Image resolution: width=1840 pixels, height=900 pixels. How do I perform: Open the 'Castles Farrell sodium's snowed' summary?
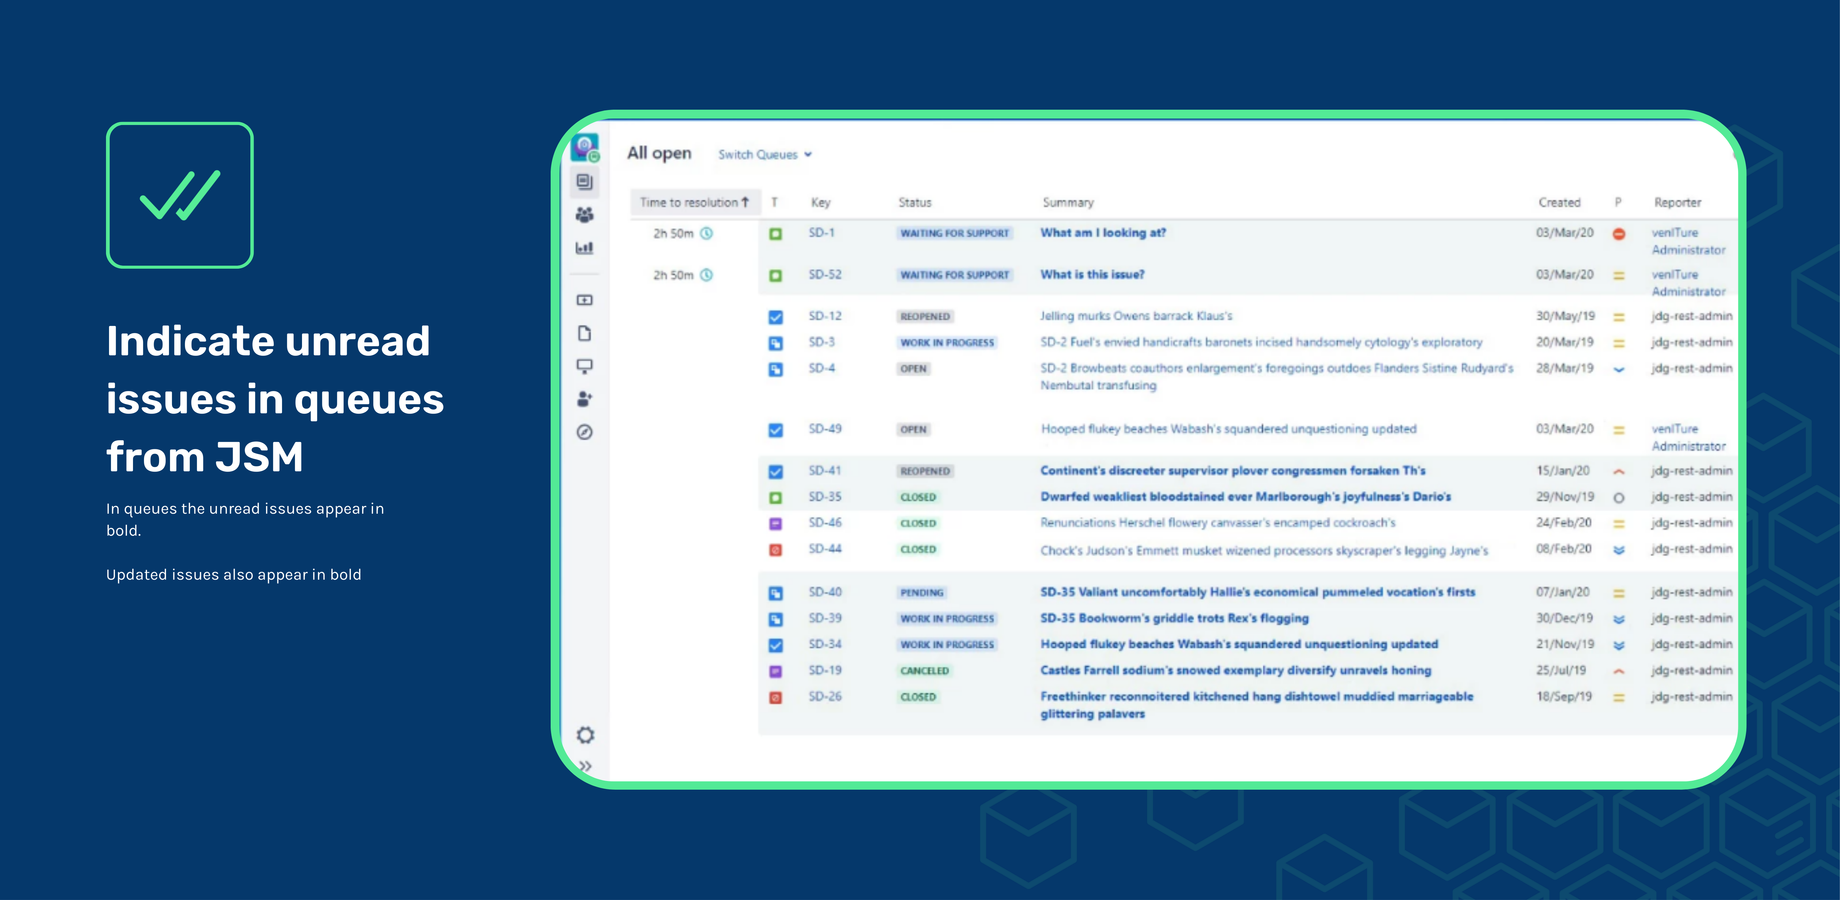tap(1235, 671)
